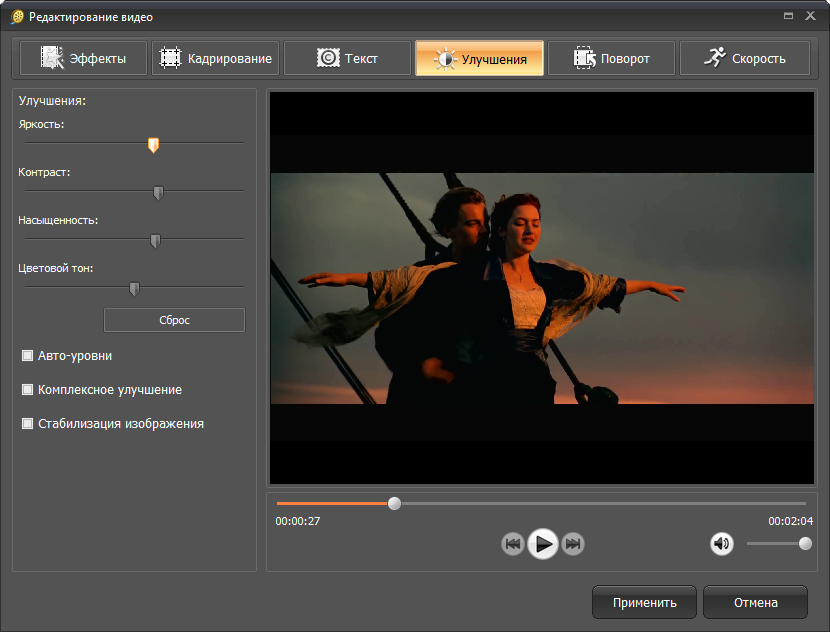Image resolution: width=830 pixels, height=632 pixels.
Task: Jump to the previous frame button
Action: [512, 544]
